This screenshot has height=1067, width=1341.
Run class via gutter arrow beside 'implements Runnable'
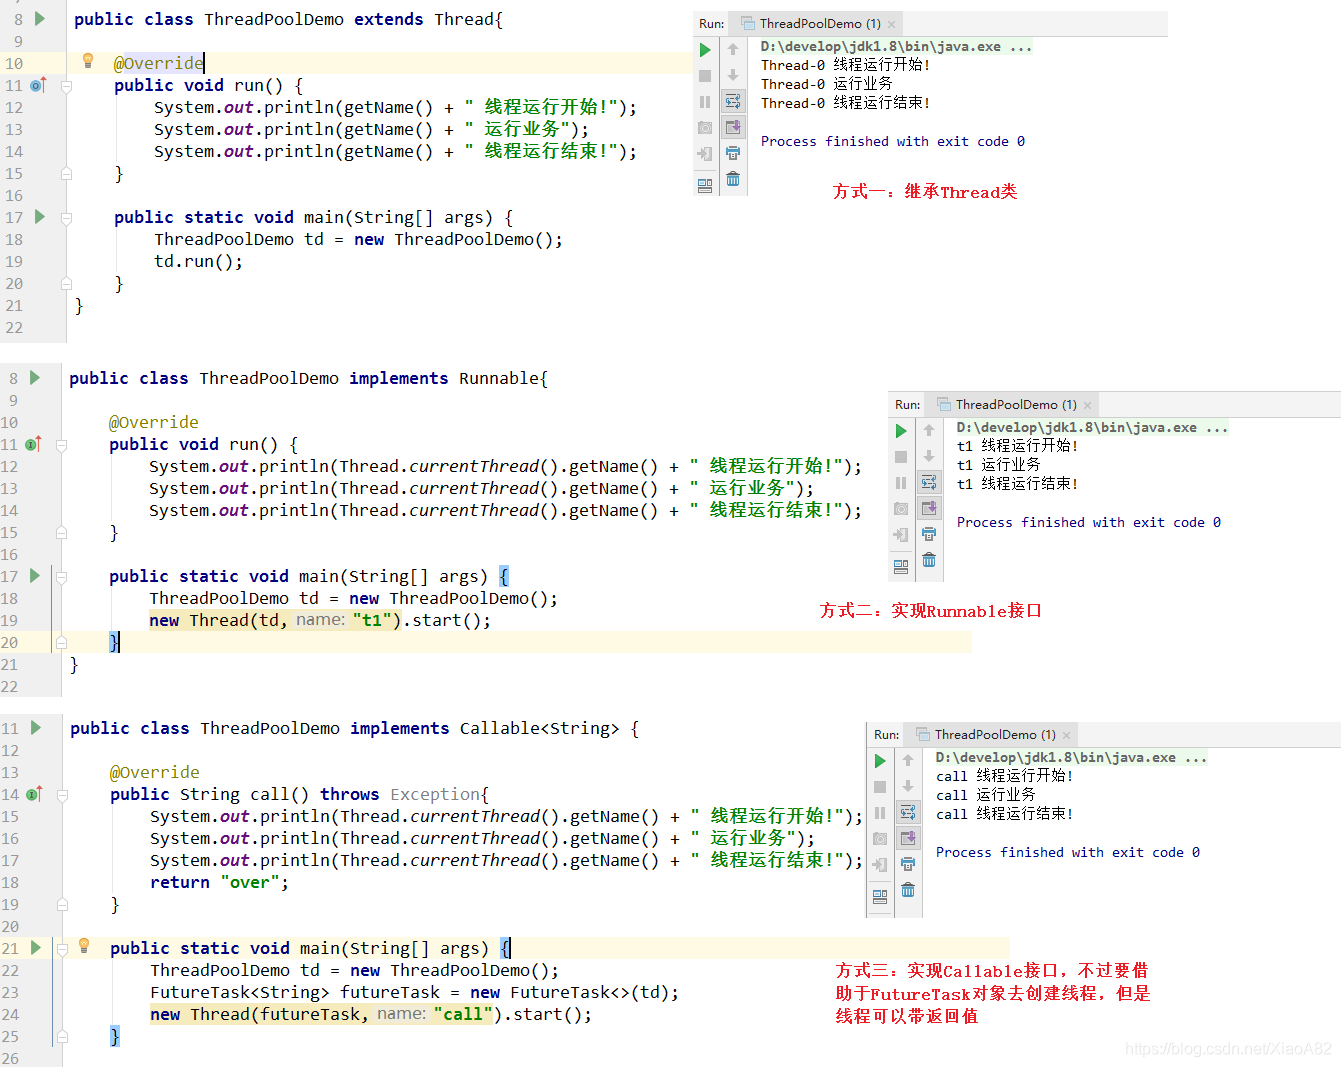click(35, 377)
